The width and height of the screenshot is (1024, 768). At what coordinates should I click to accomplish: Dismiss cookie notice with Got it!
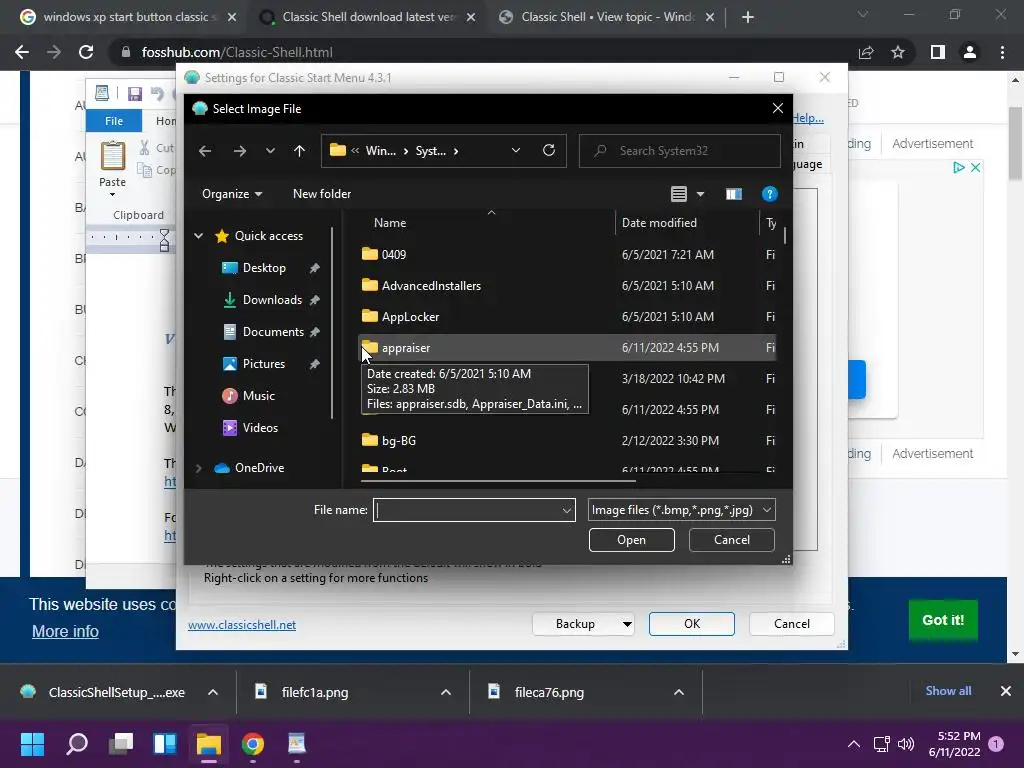tap(943, 620)
